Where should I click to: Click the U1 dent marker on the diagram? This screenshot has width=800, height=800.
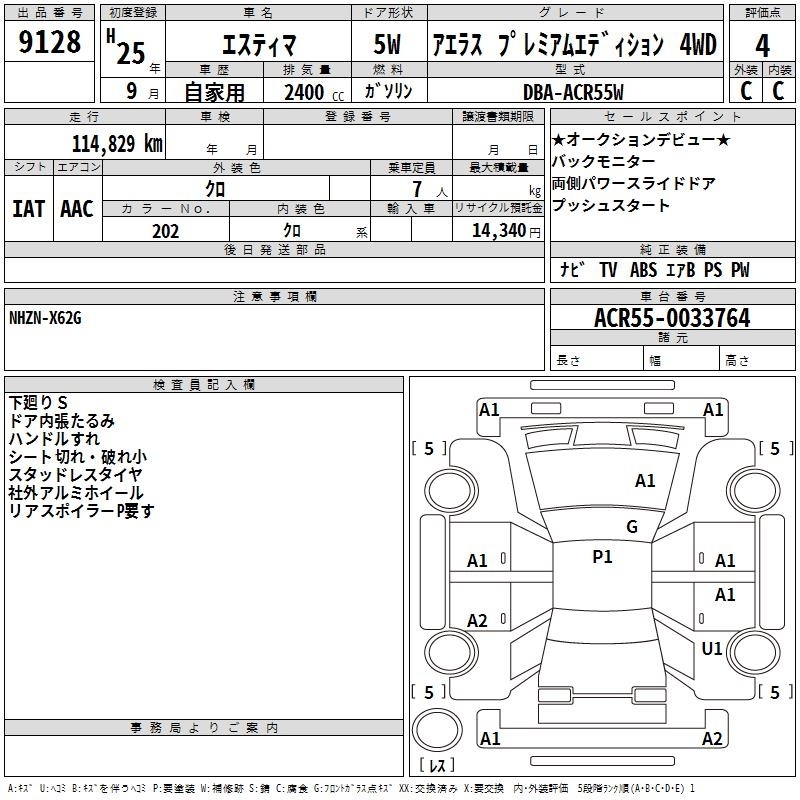[x=711, y=649]
